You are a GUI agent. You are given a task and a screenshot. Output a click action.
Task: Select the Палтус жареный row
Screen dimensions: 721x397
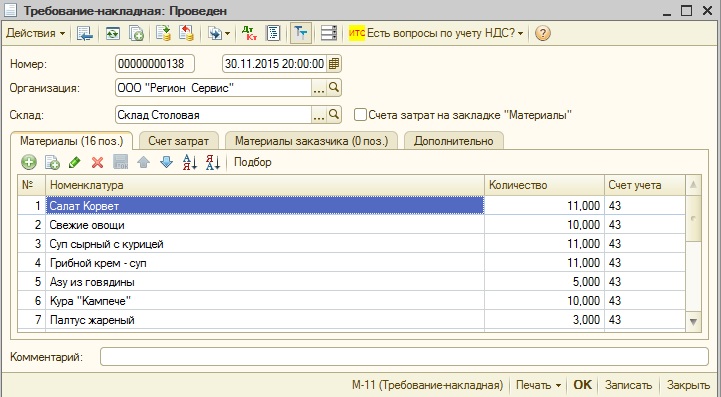click(351, 320)
